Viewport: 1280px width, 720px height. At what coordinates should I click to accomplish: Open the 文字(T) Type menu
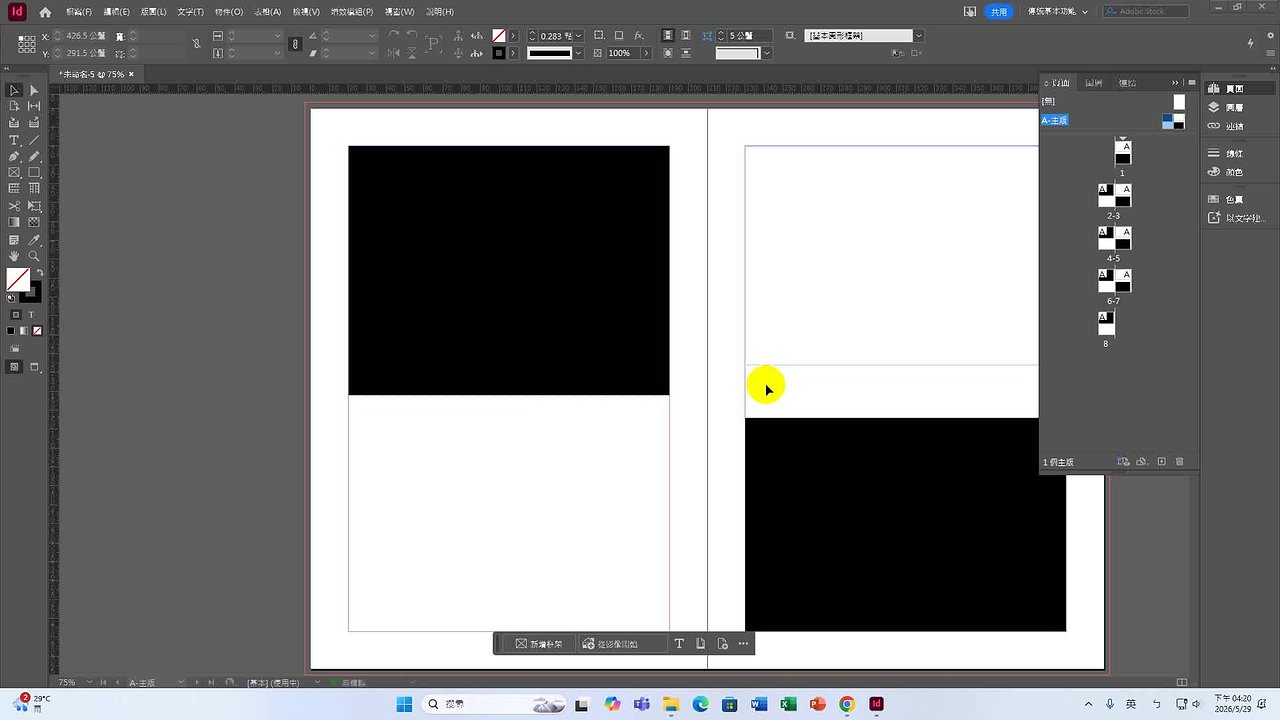click(190, 12)
